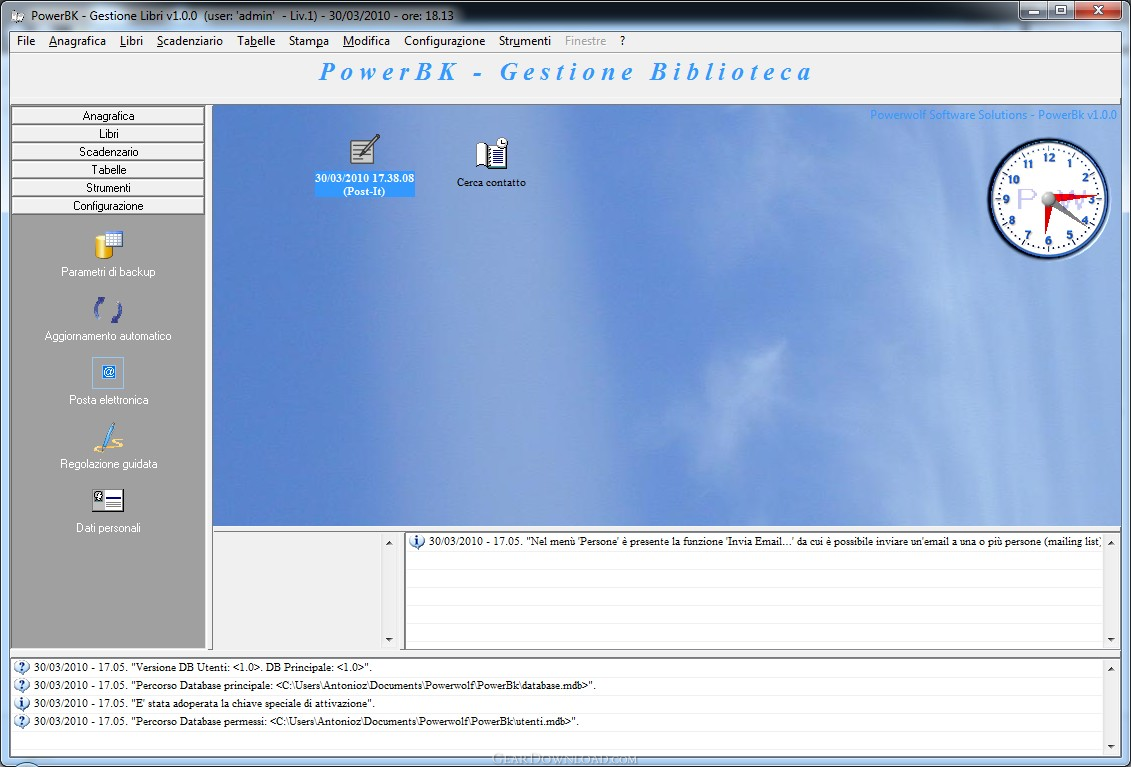The image size is (1131, 767).
Task: Open the ? help menu
Action: point(622,41)
